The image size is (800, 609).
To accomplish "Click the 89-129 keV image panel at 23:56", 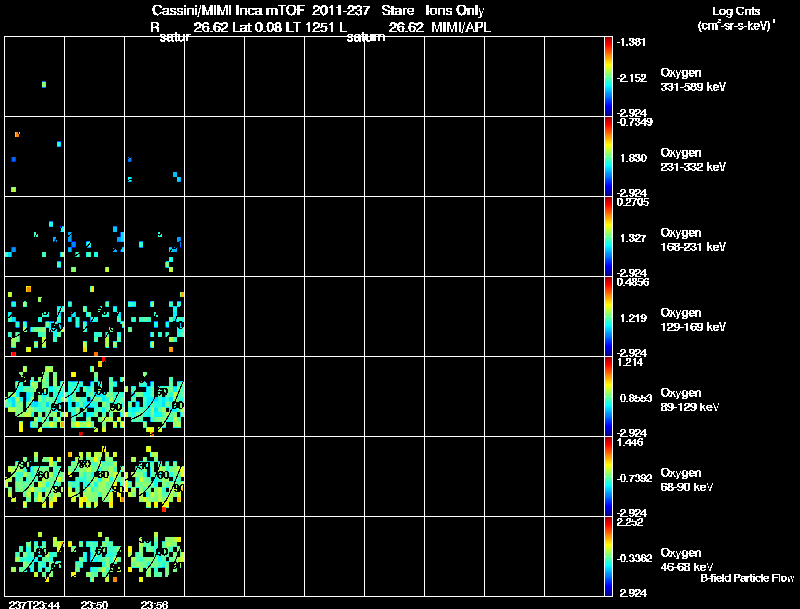I will (x=155, y=397).
